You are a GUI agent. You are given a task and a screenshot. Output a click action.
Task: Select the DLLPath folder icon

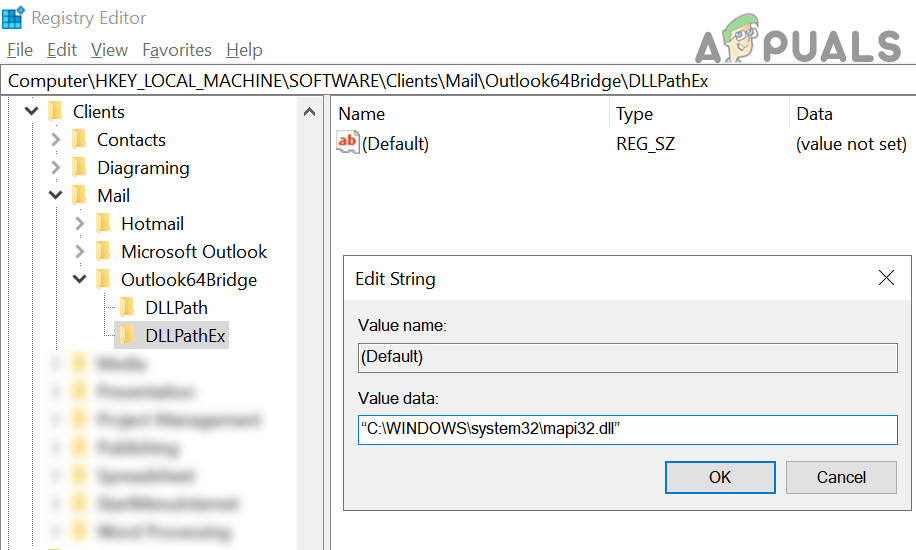(x=128, y=308)
